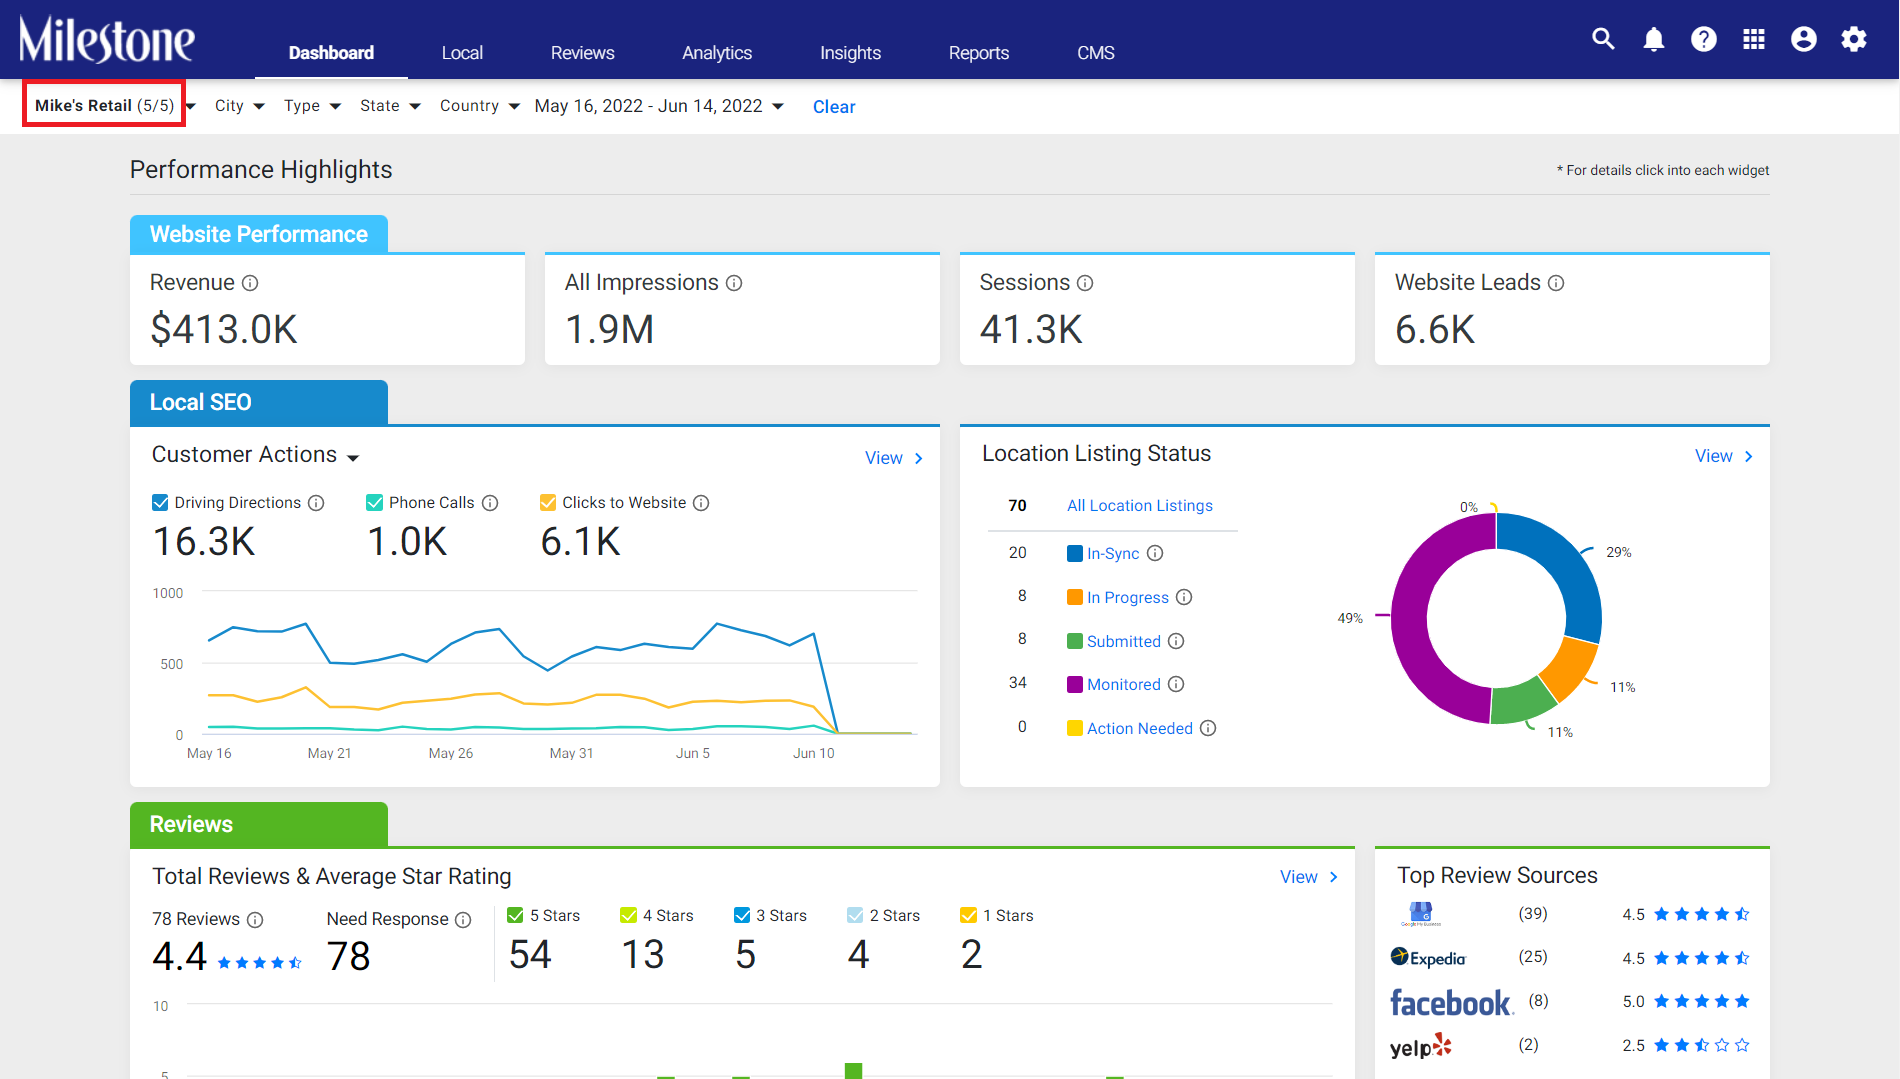Click the purple Monitored color swatch
The height and width of the screenshot is (1079, 1900).
[1075, 685]
